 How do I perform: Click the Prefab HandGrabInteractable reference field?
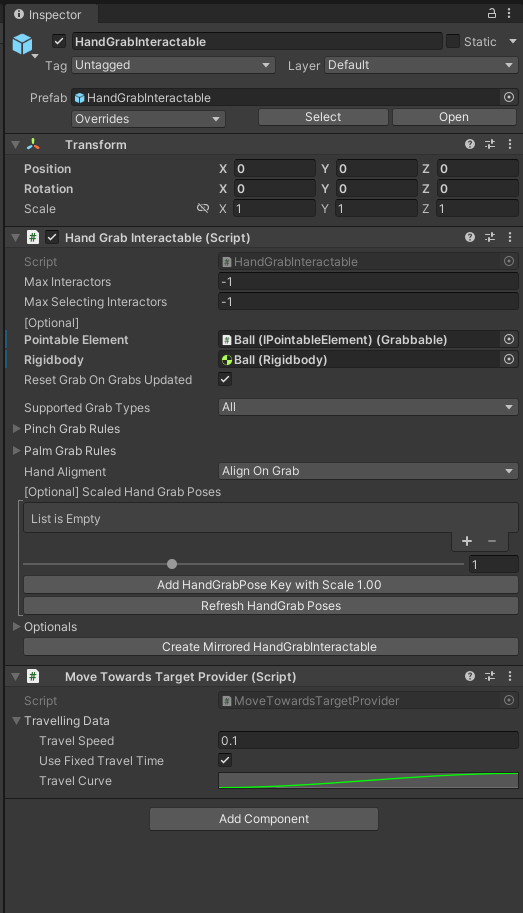pos(286,97)
